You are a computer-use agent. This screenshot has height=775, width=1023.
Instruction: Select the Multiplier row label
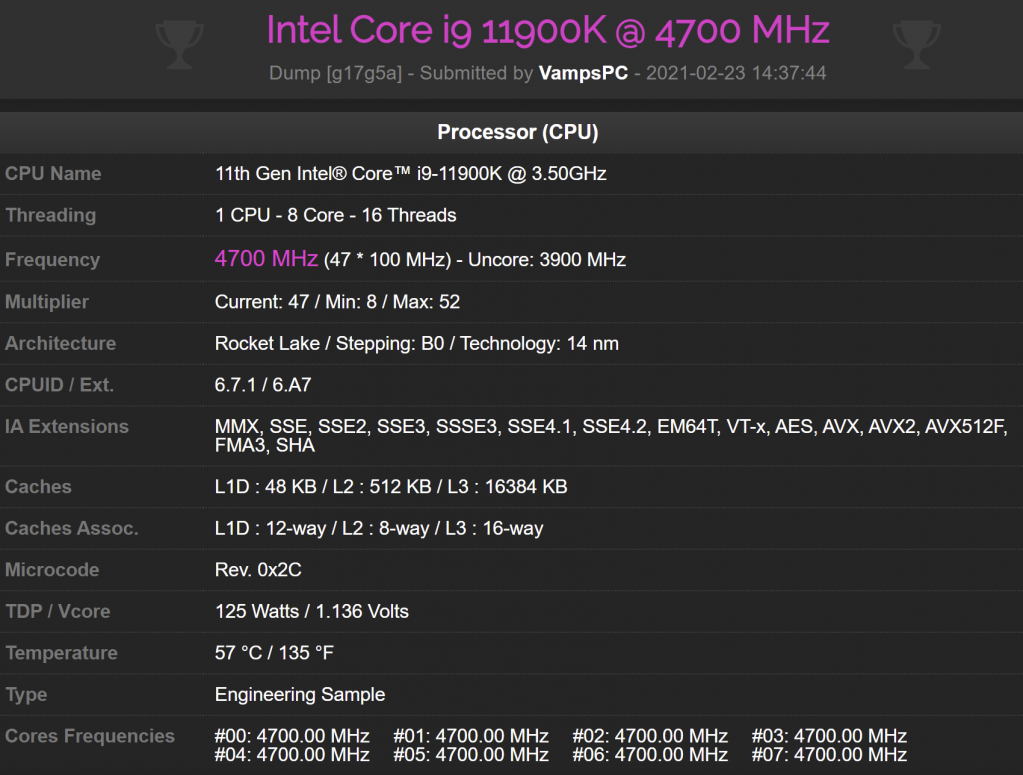pyautogui.click(x=47, y=301)
